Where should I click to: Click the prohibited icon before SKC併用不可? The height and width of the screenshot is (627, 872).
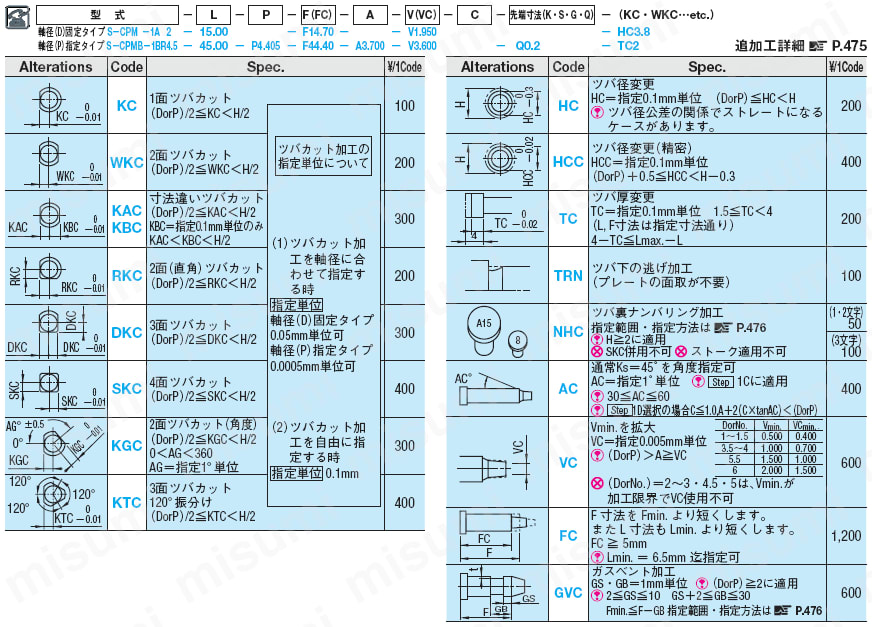coord(597,352)
